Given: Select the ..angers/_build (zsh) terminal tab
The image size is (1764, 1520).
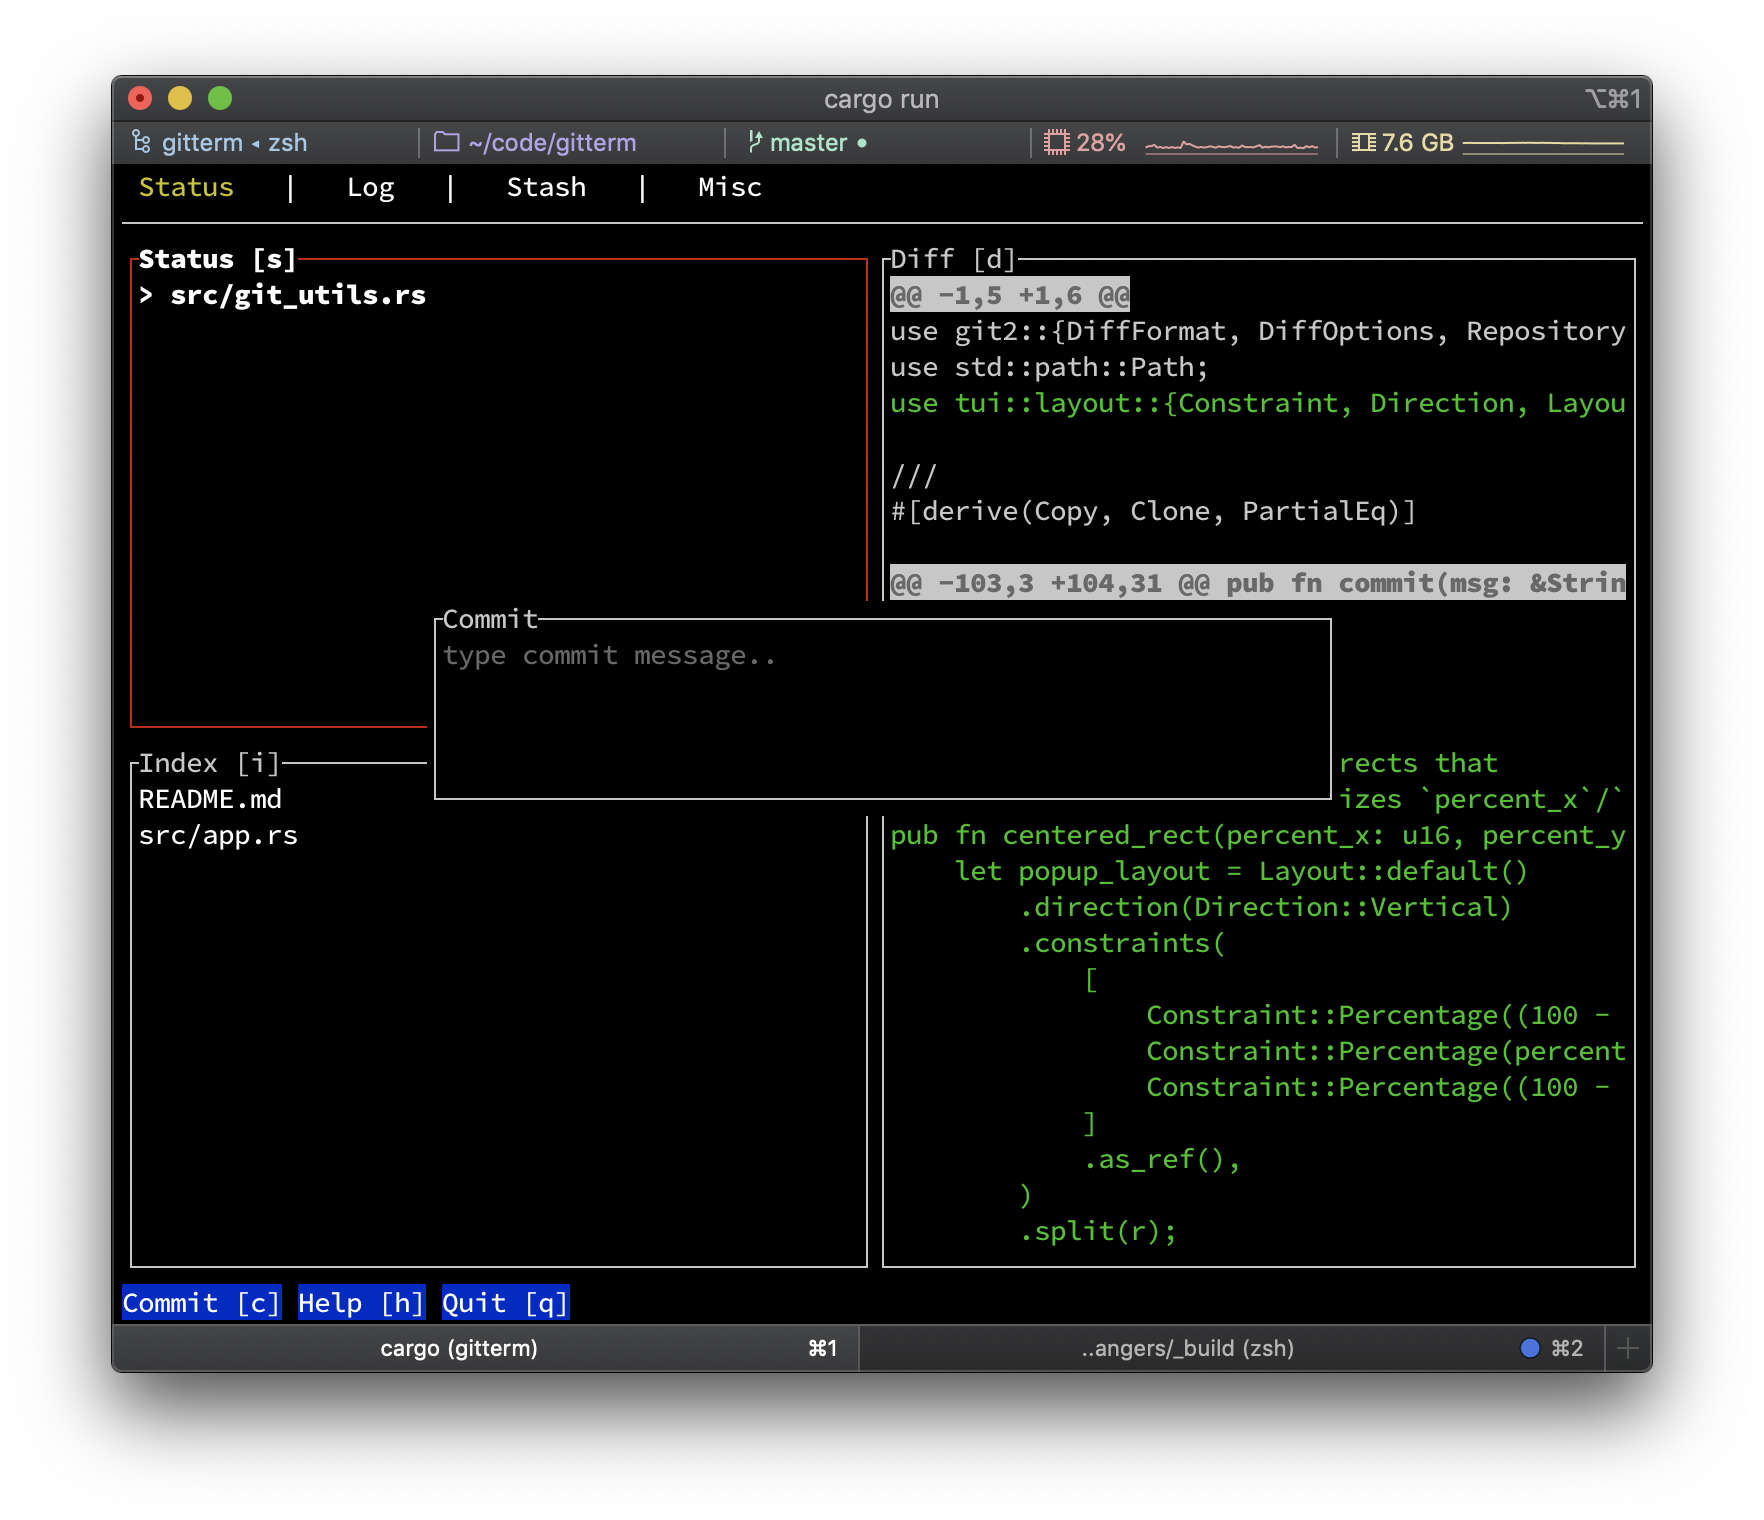Looking at the screenshot, I should point(1232,1348).
